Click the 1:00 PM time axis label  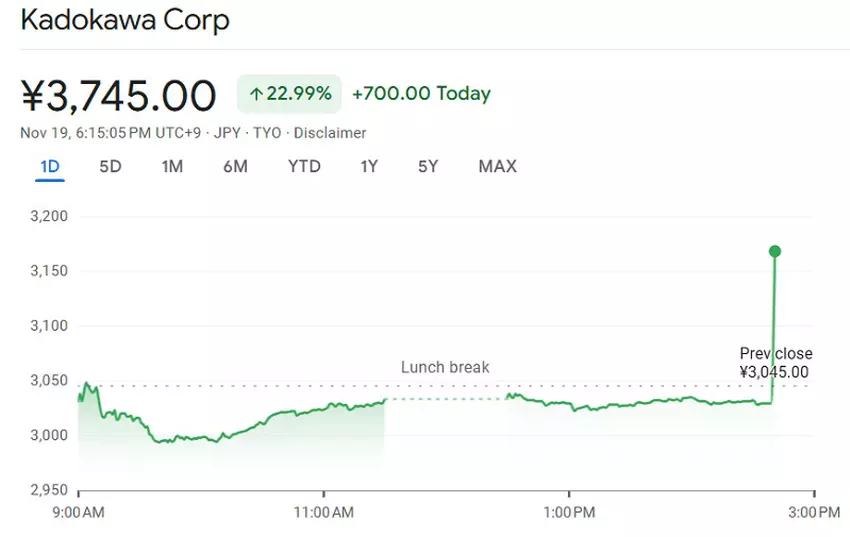point(570,511)
